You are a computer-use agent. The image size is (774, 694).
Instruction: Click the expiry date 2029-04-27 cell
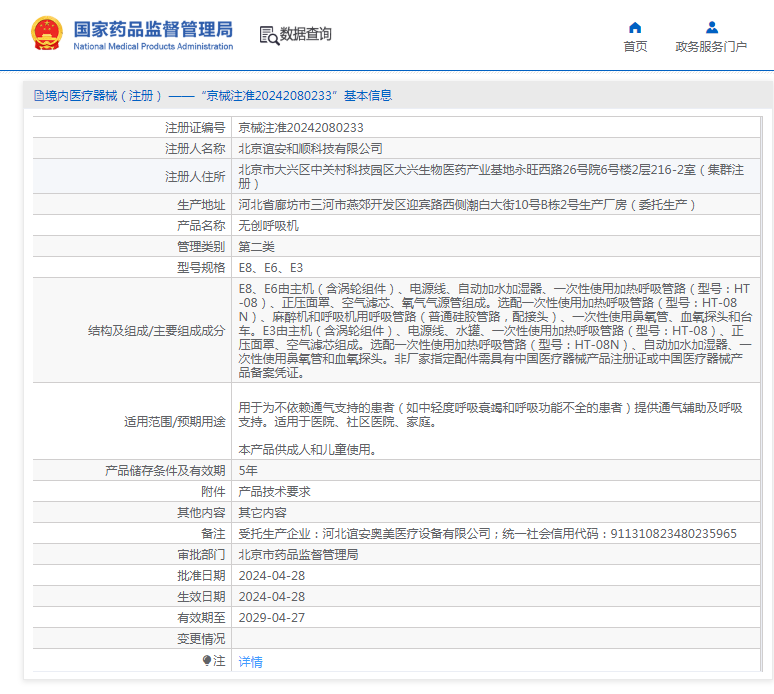tap(271, 617)
